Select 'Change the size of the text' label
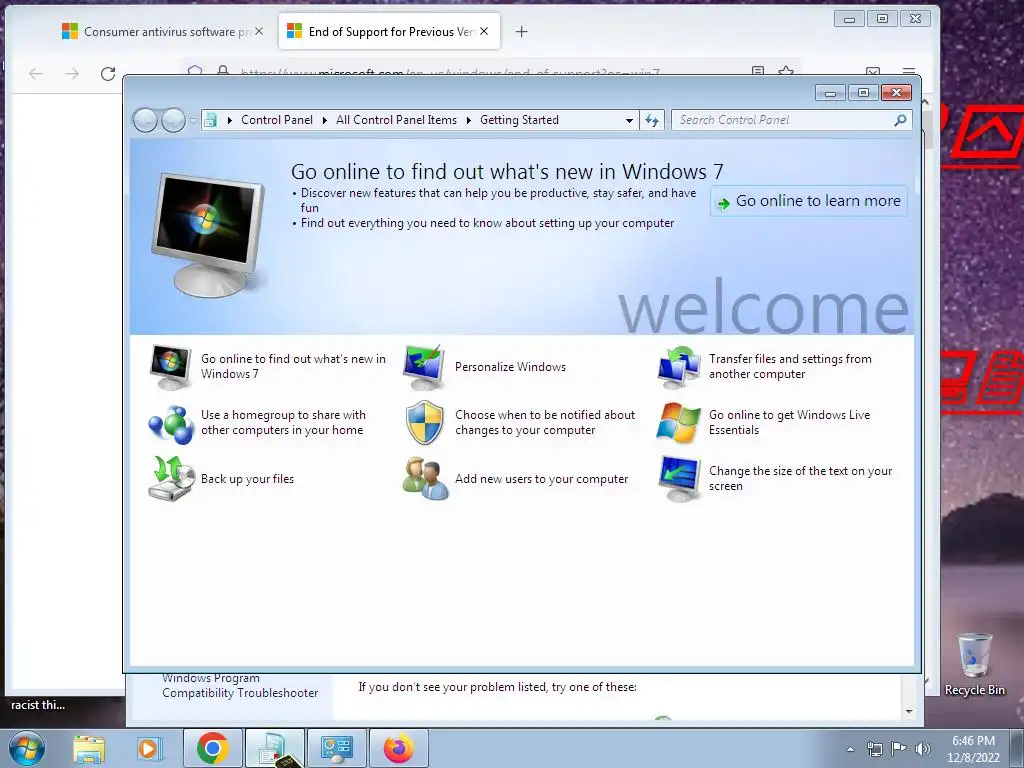This screenshot has height=768, width=1024. pyautogui.click(x=801, y=479)
